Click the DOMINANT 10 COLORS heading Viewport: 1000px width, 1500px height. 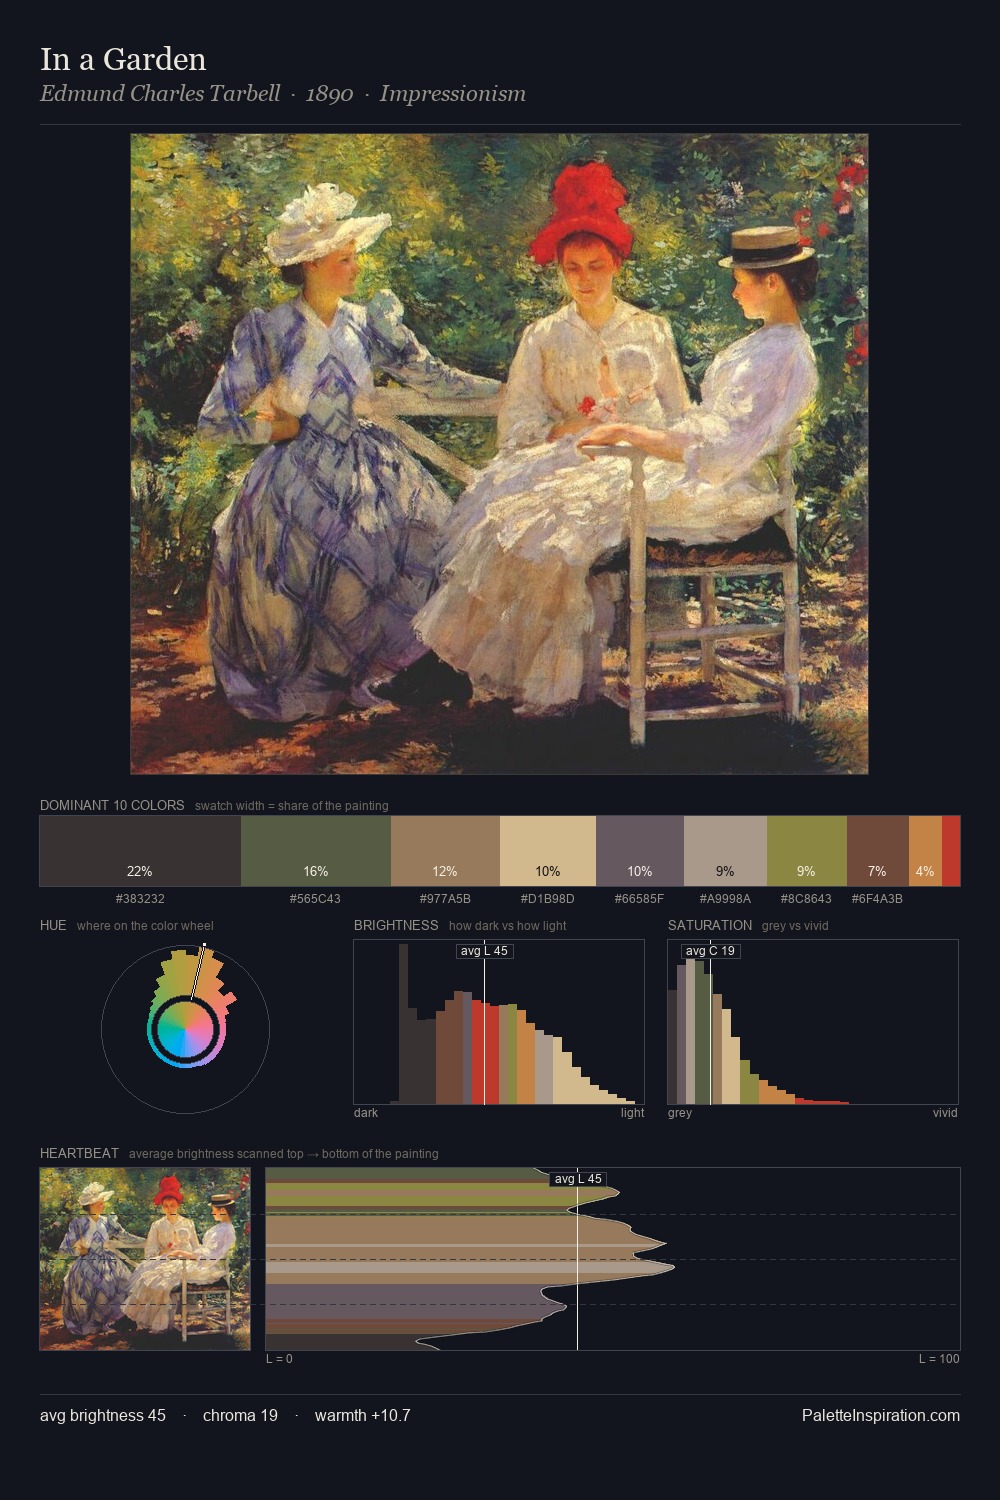[x=112, y=805]
